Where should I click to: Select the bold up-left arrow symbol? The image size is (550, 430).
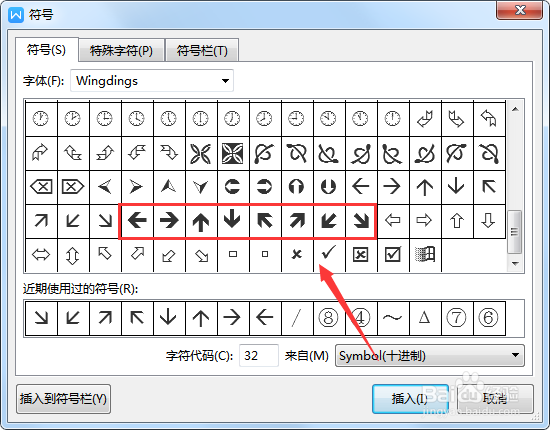click(265, 221)
